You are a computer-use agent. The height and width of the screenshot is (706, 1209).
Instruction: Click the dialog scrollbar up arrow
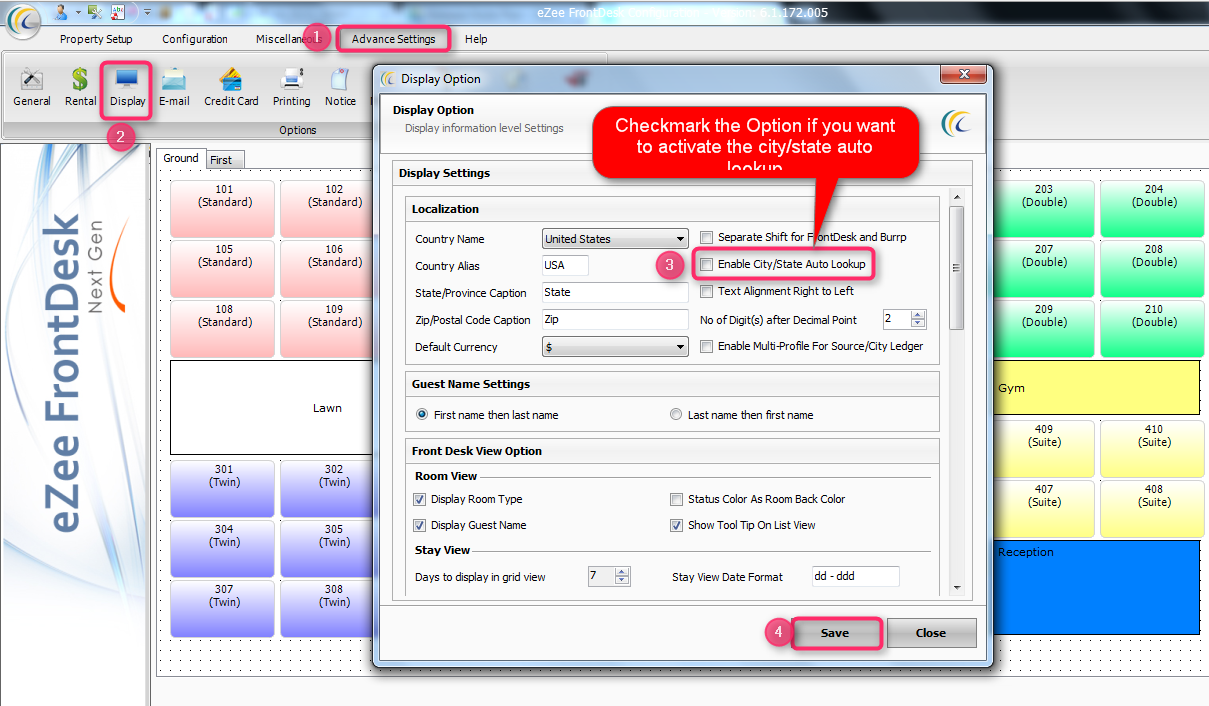click(x=957, y=198)
